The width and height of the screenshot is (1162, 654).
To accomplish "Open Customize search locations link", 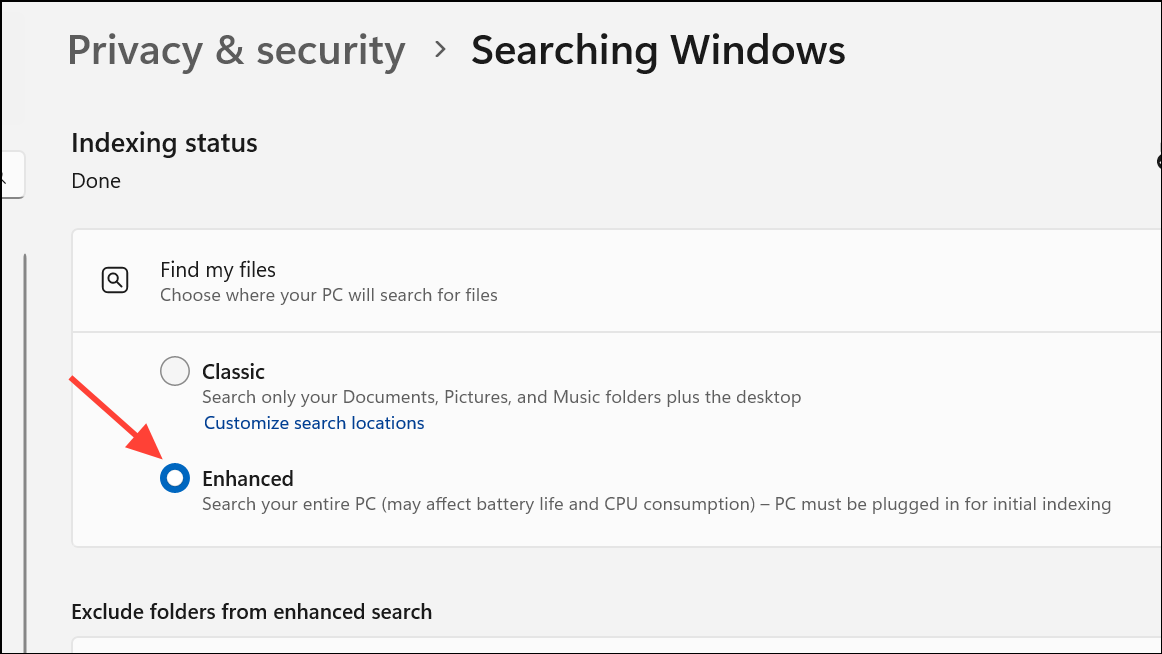I will 314,423.
